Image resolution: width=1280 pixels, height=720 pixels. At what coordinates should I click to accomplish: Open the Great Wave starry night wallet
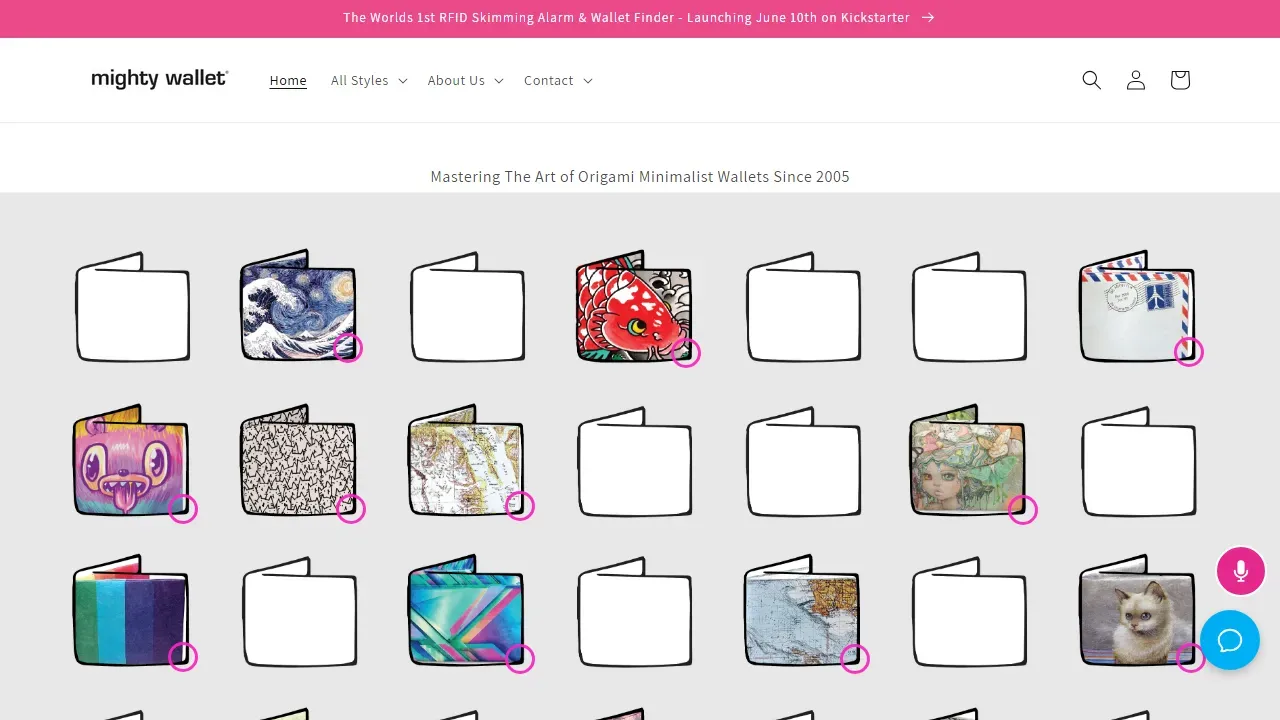[299, 306]
